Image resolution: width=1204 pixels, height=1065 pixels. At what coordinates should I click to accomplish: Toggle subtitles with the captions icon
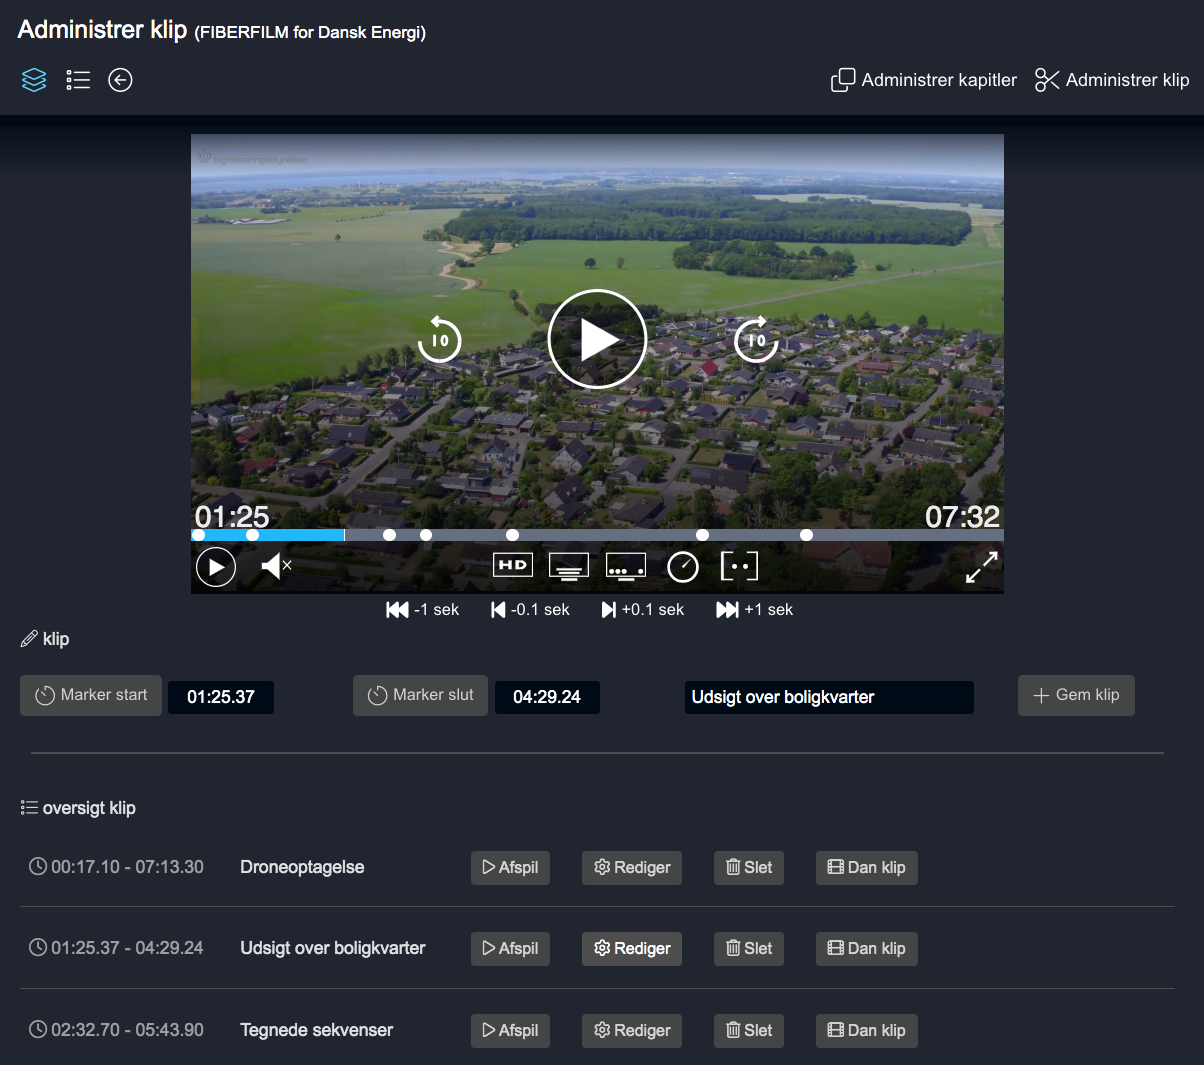[569, 565]
